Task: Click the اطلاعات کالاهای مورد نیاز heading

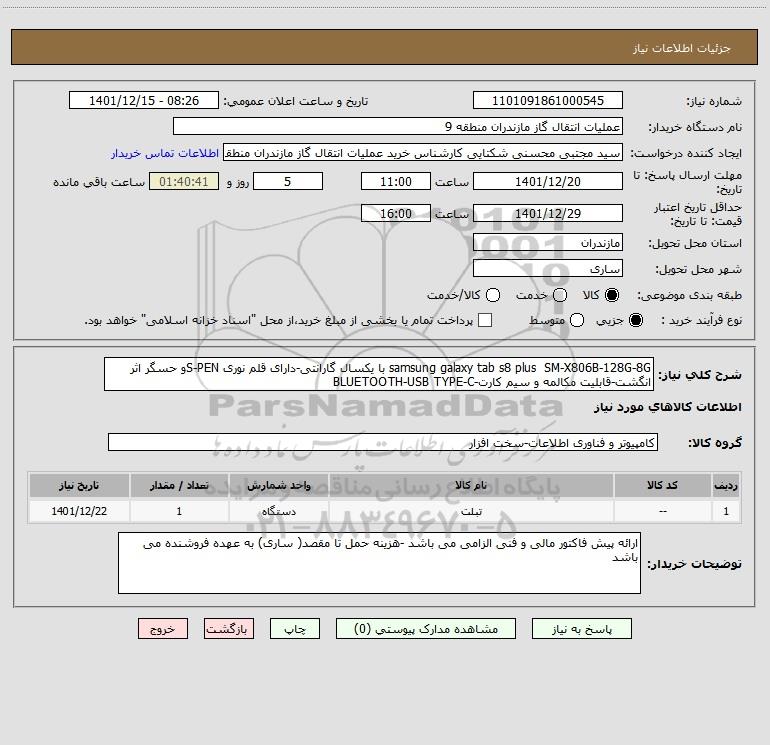Action: click(667, 407)
